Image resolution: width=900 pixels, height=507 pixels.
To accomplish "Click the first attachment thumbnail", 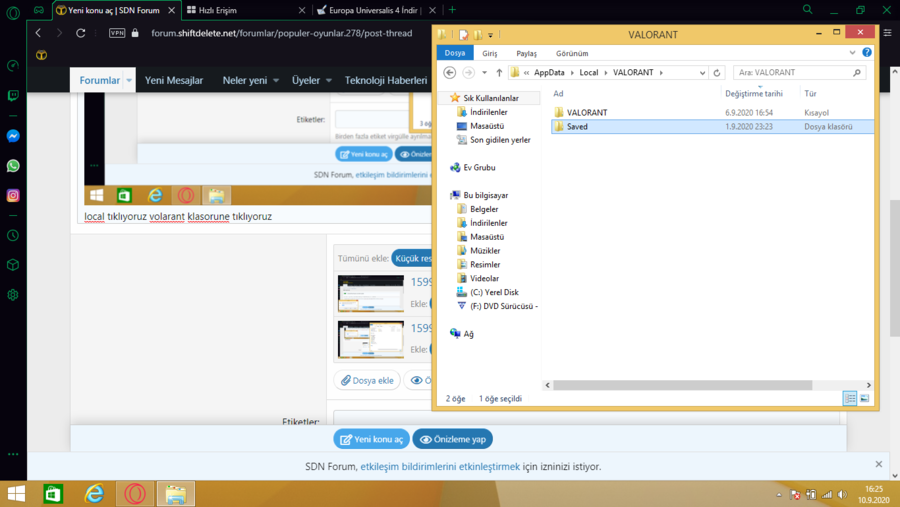I will point(371,293).
